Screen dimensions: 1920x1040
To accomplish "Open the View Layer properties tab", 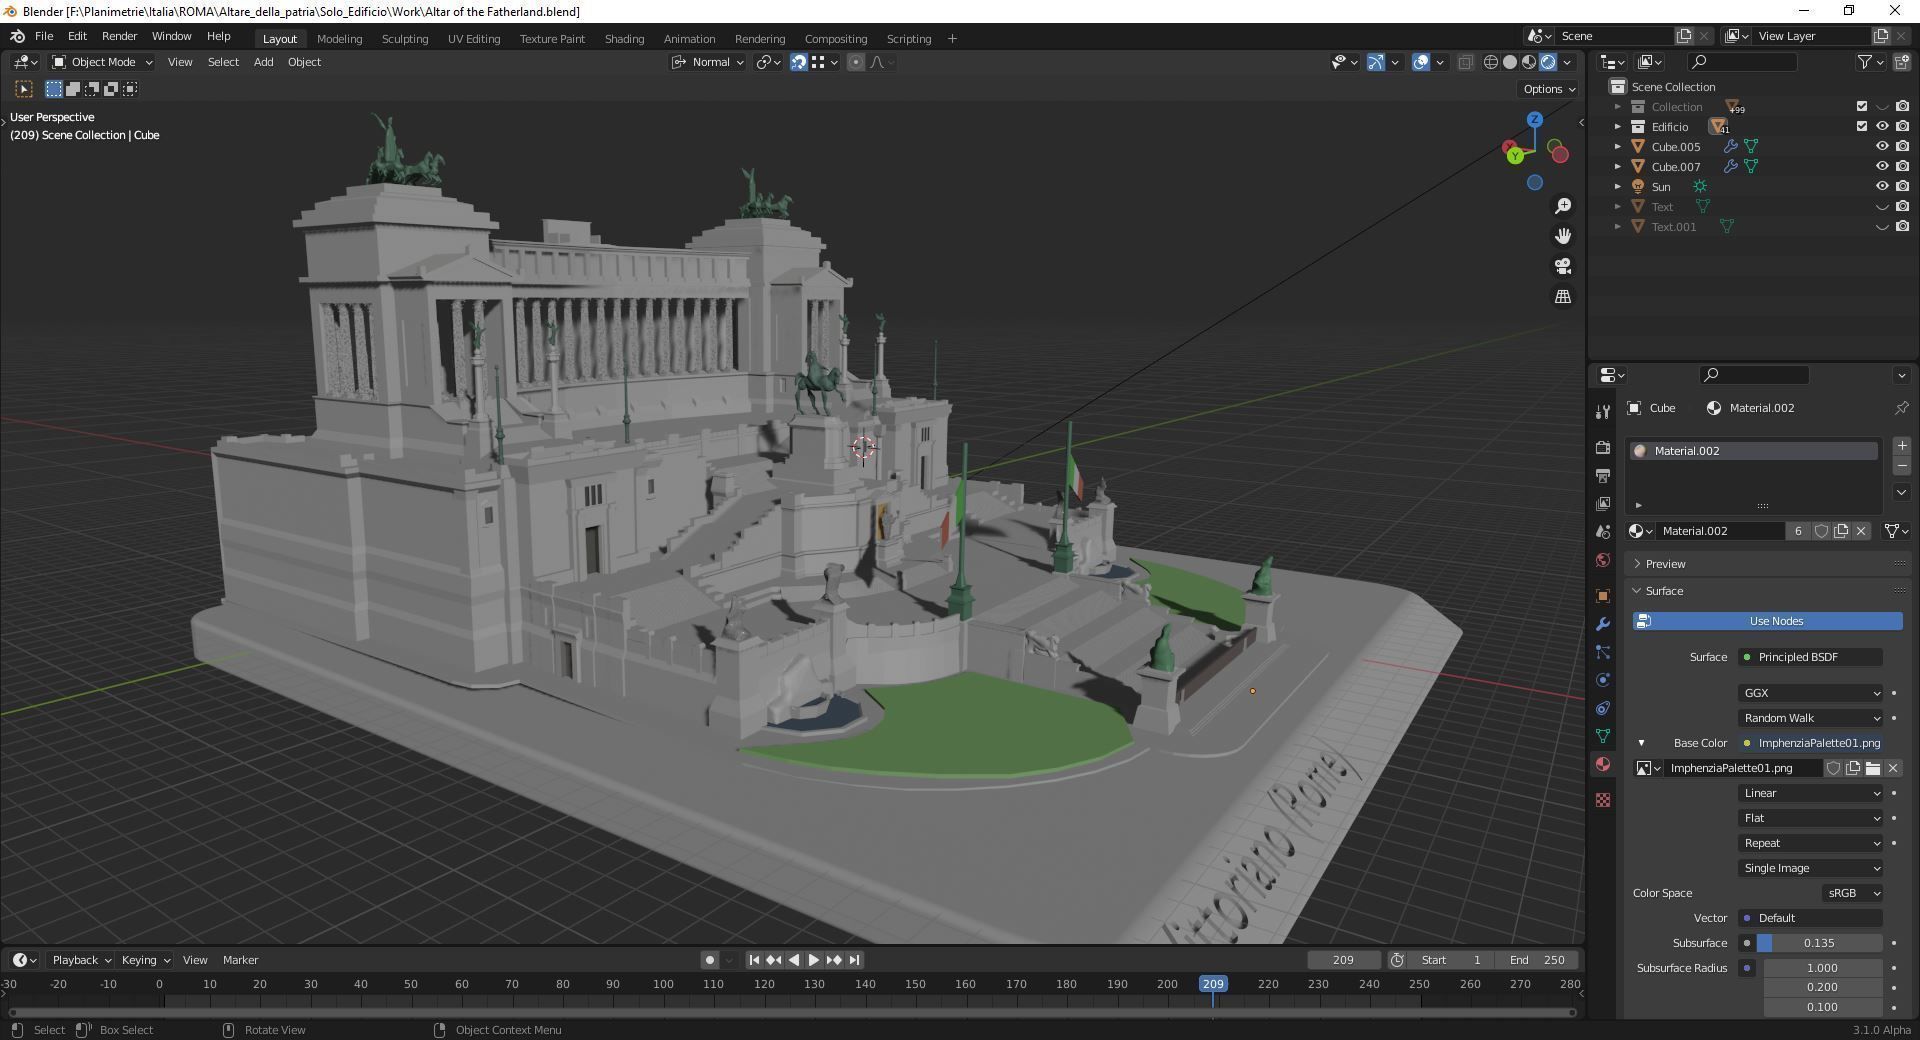I will pyautogui.click(x=1603, y=503).
